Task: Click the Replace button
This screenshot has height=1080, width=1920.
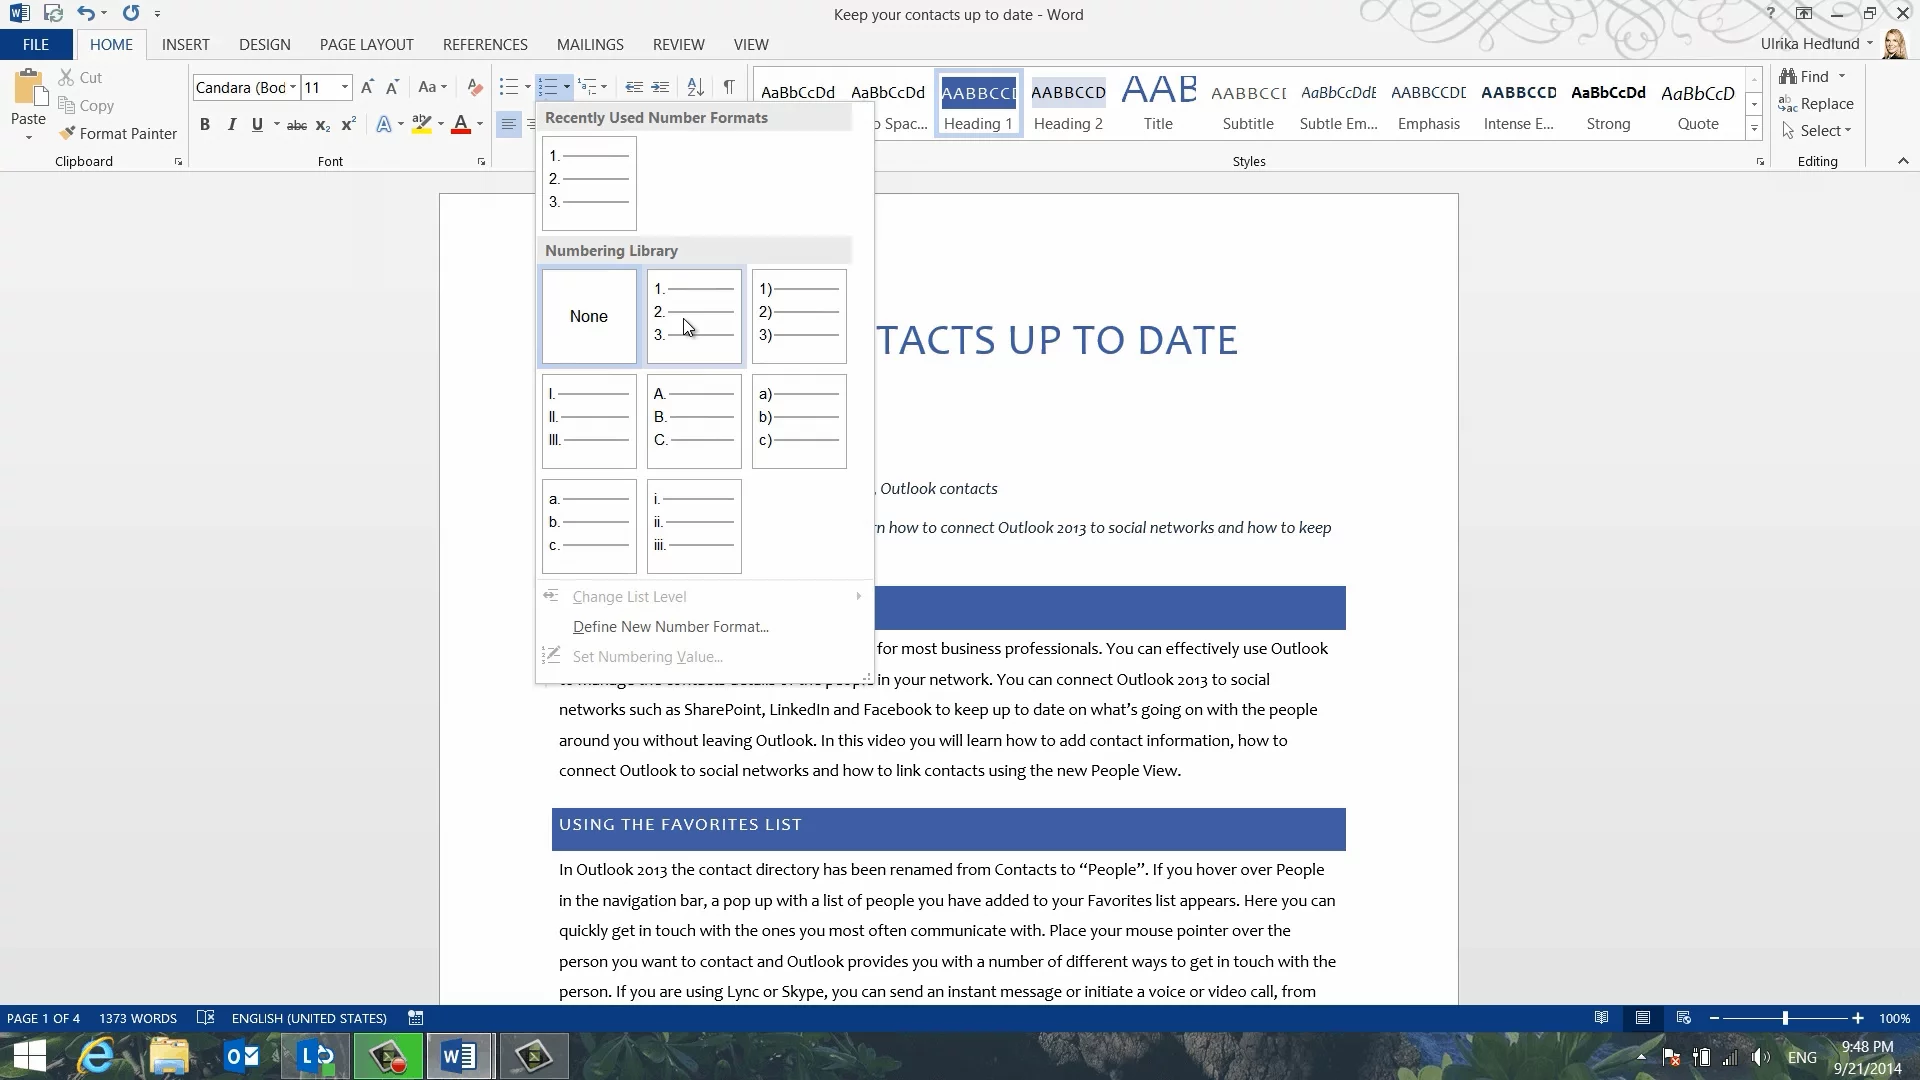Action: coord(1816,104)
